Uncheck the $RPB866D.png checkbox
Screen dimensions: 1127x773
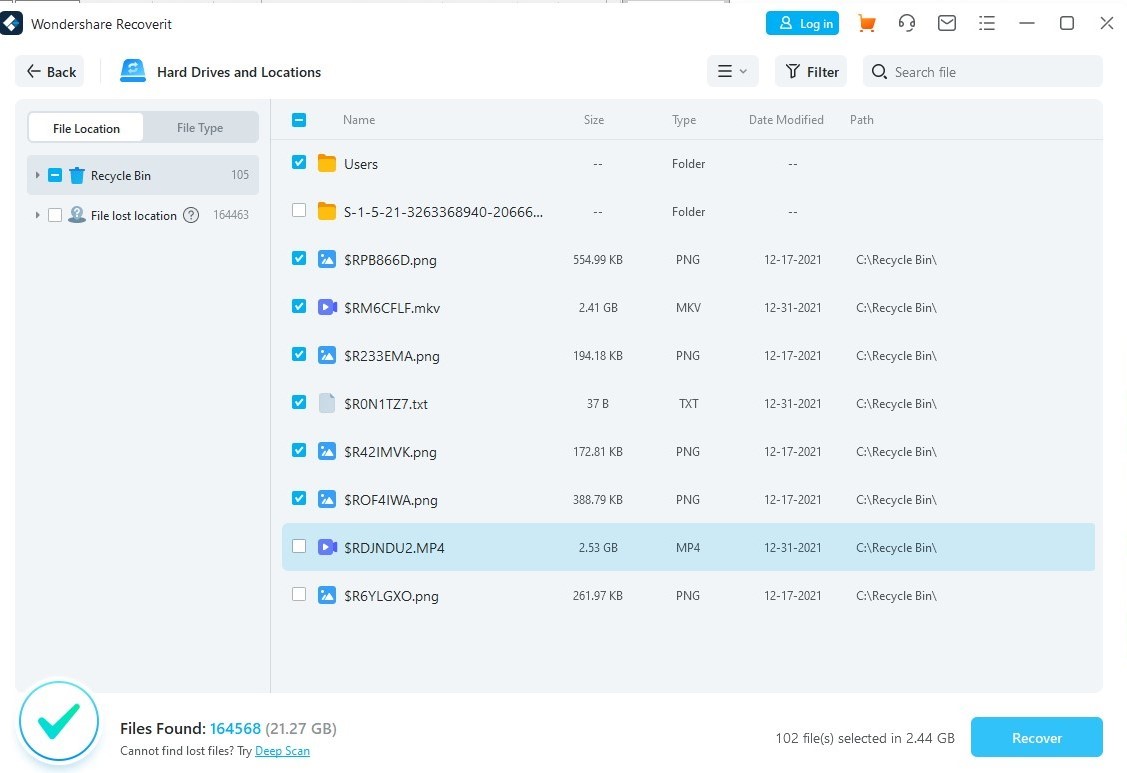299,258
